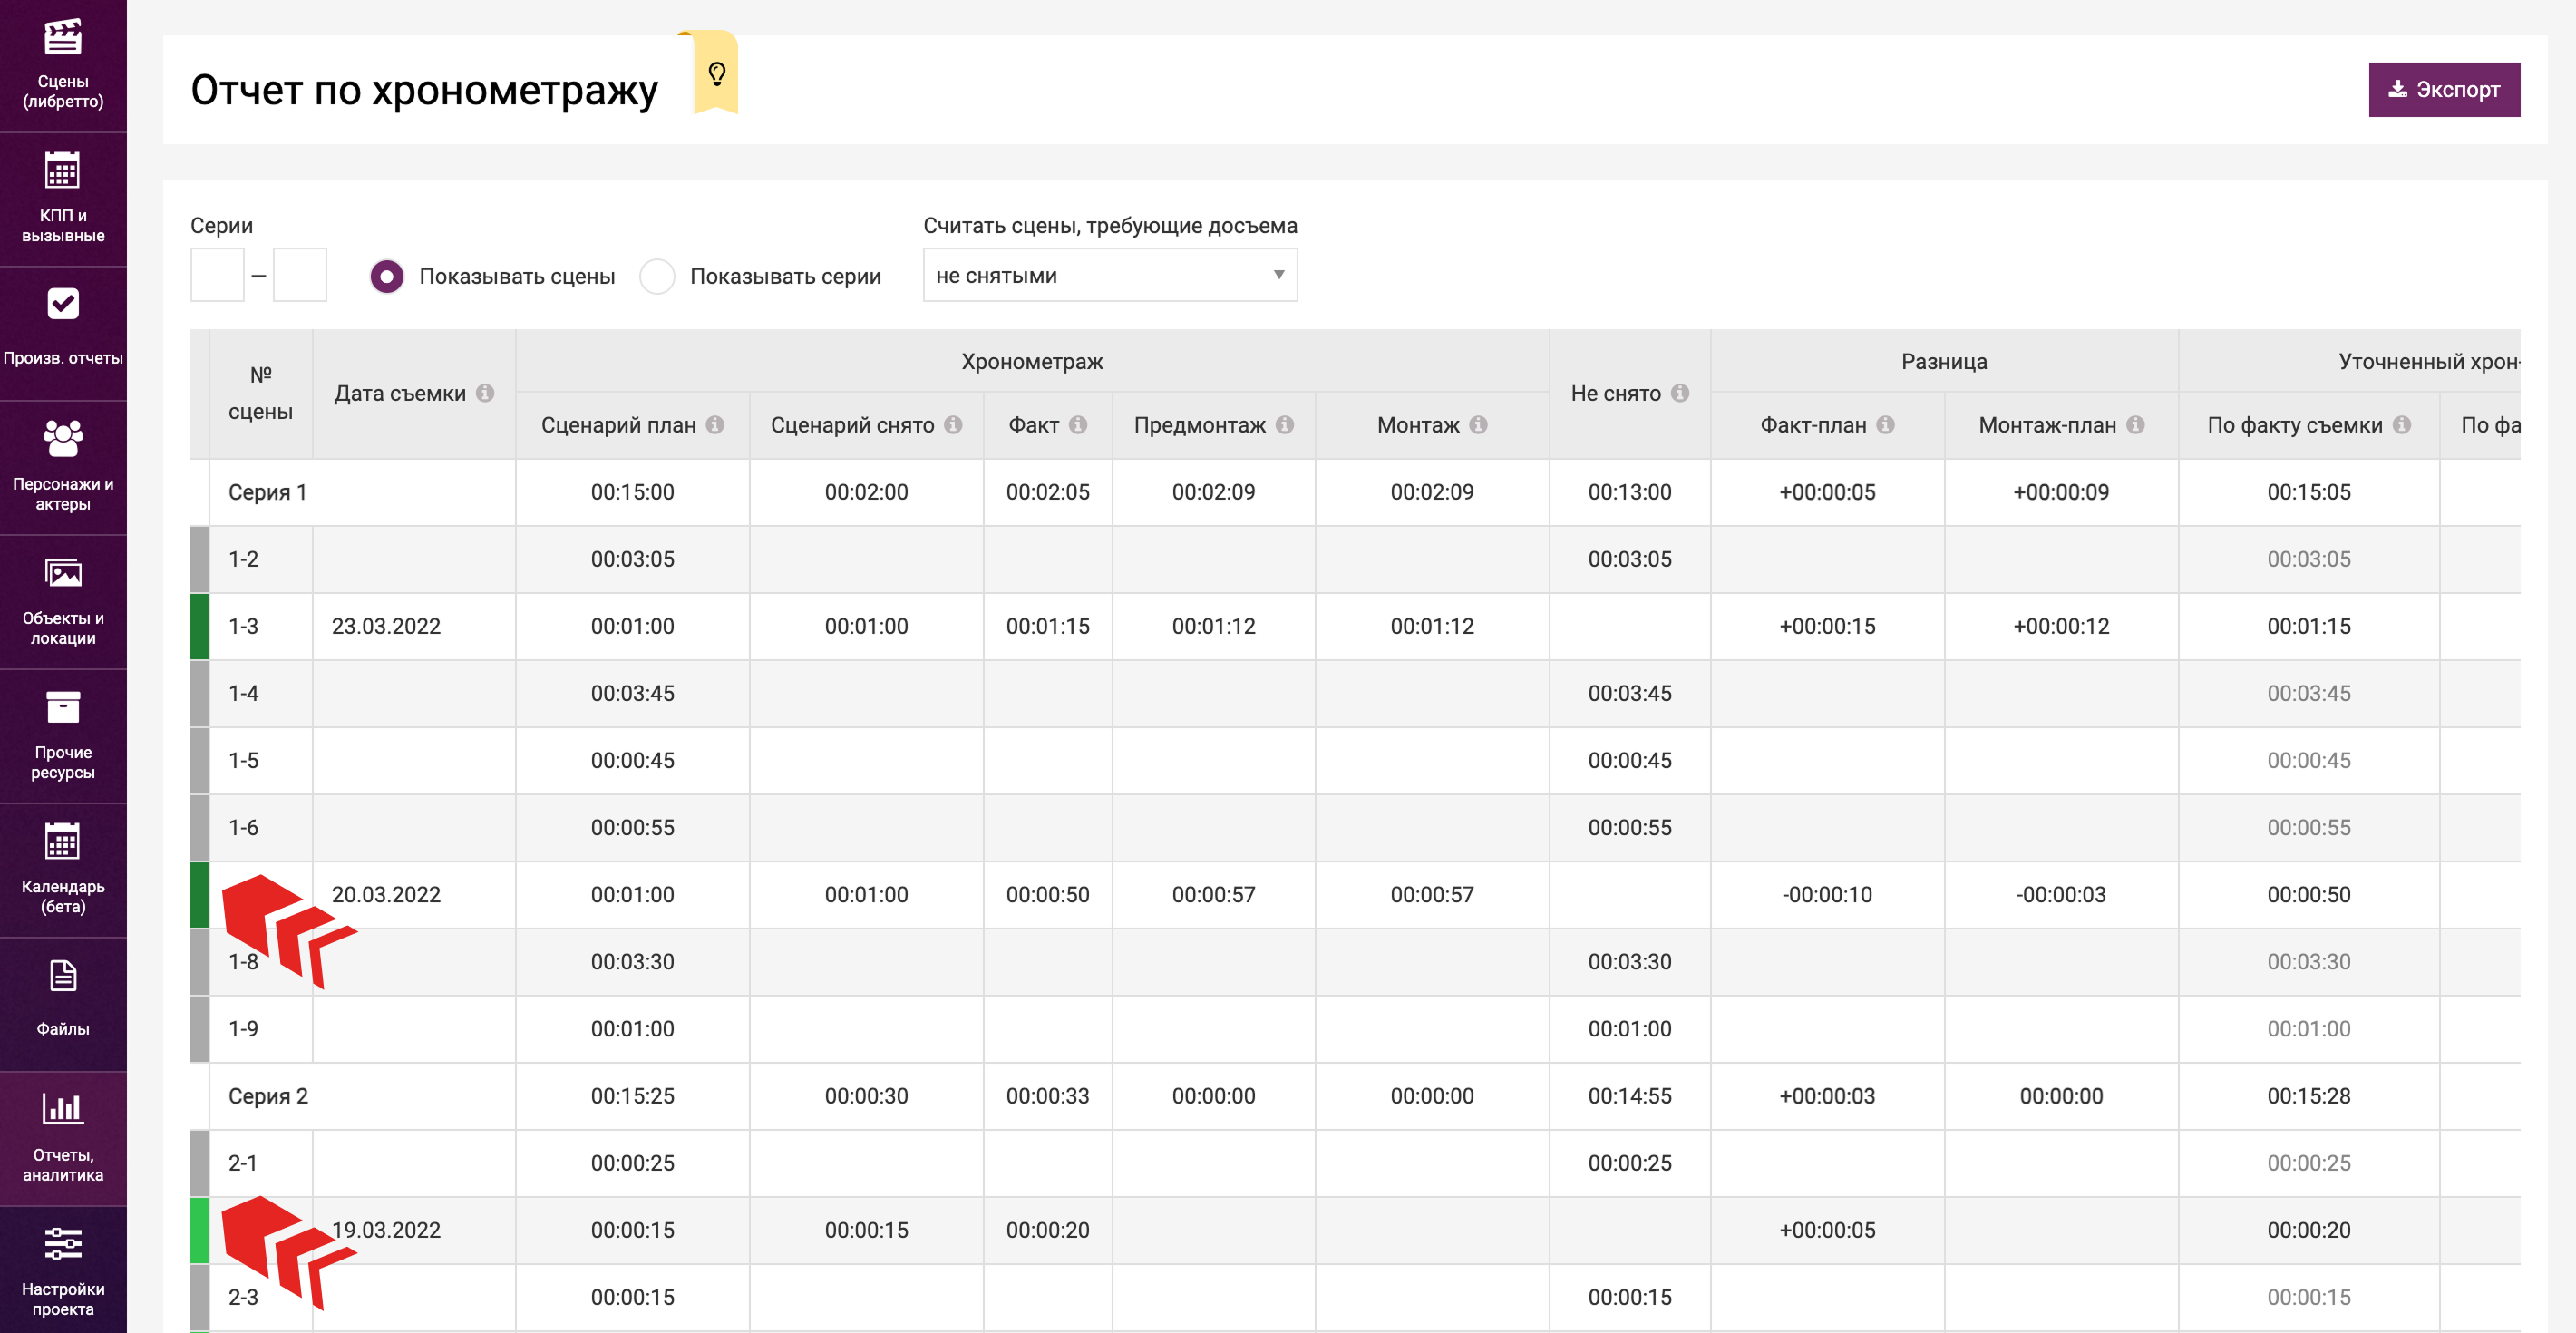Image resolution: width=2576 pixels, height=1333 pixels.
Task: Click info icon beside Сценарий план
Action: 715,425
